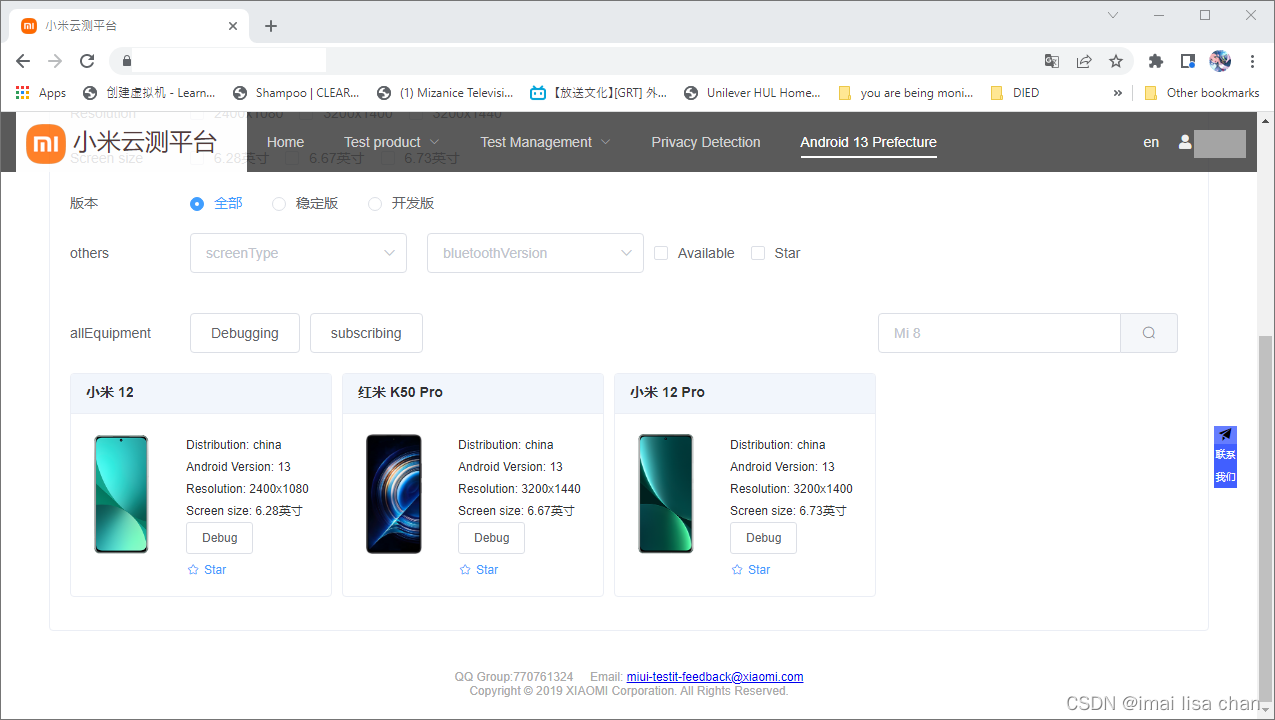The image size is (1275, 720).
Task: Open the tab search dropdown arrow
Action: tap(1113, 15)
